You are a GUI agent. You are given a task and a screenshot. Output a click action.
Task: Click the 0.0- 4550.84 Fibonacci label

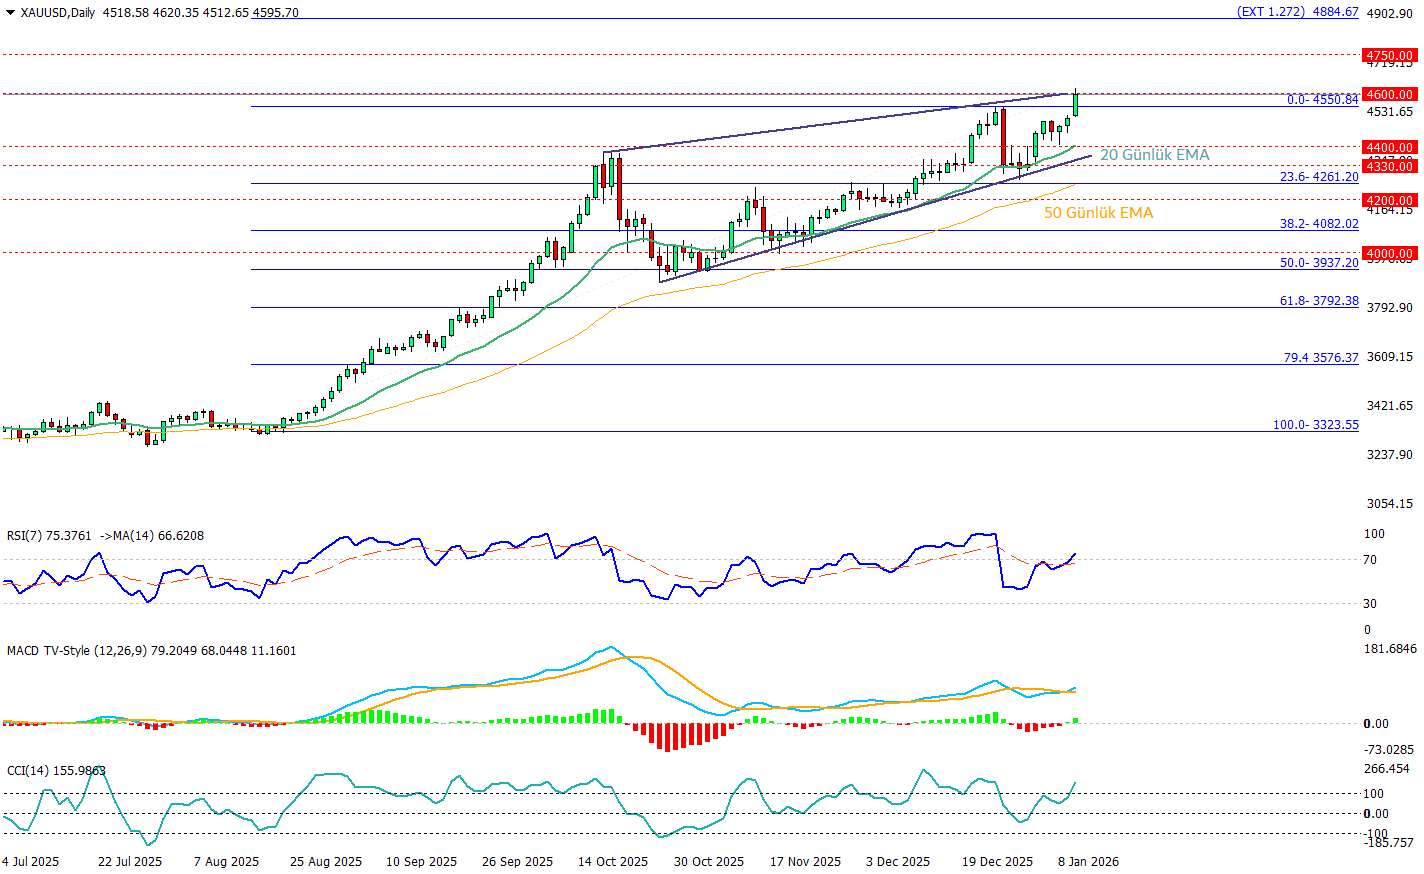1322,100
